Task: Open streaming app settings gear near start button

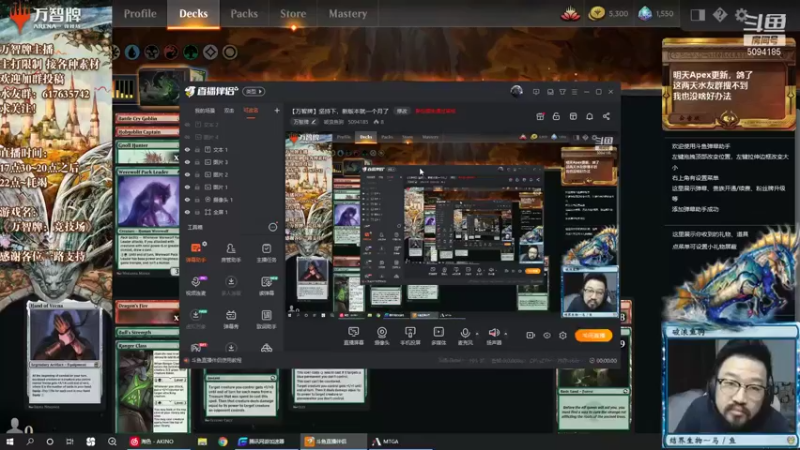Action: pos(563,335)
